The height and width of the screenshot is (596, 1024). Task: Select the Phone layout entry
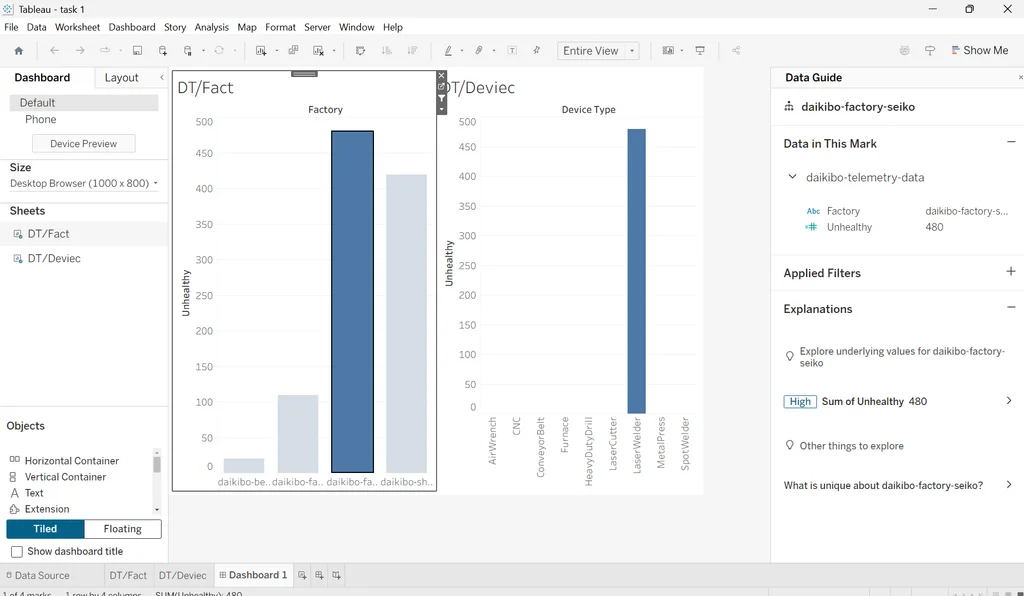[40, 119]
